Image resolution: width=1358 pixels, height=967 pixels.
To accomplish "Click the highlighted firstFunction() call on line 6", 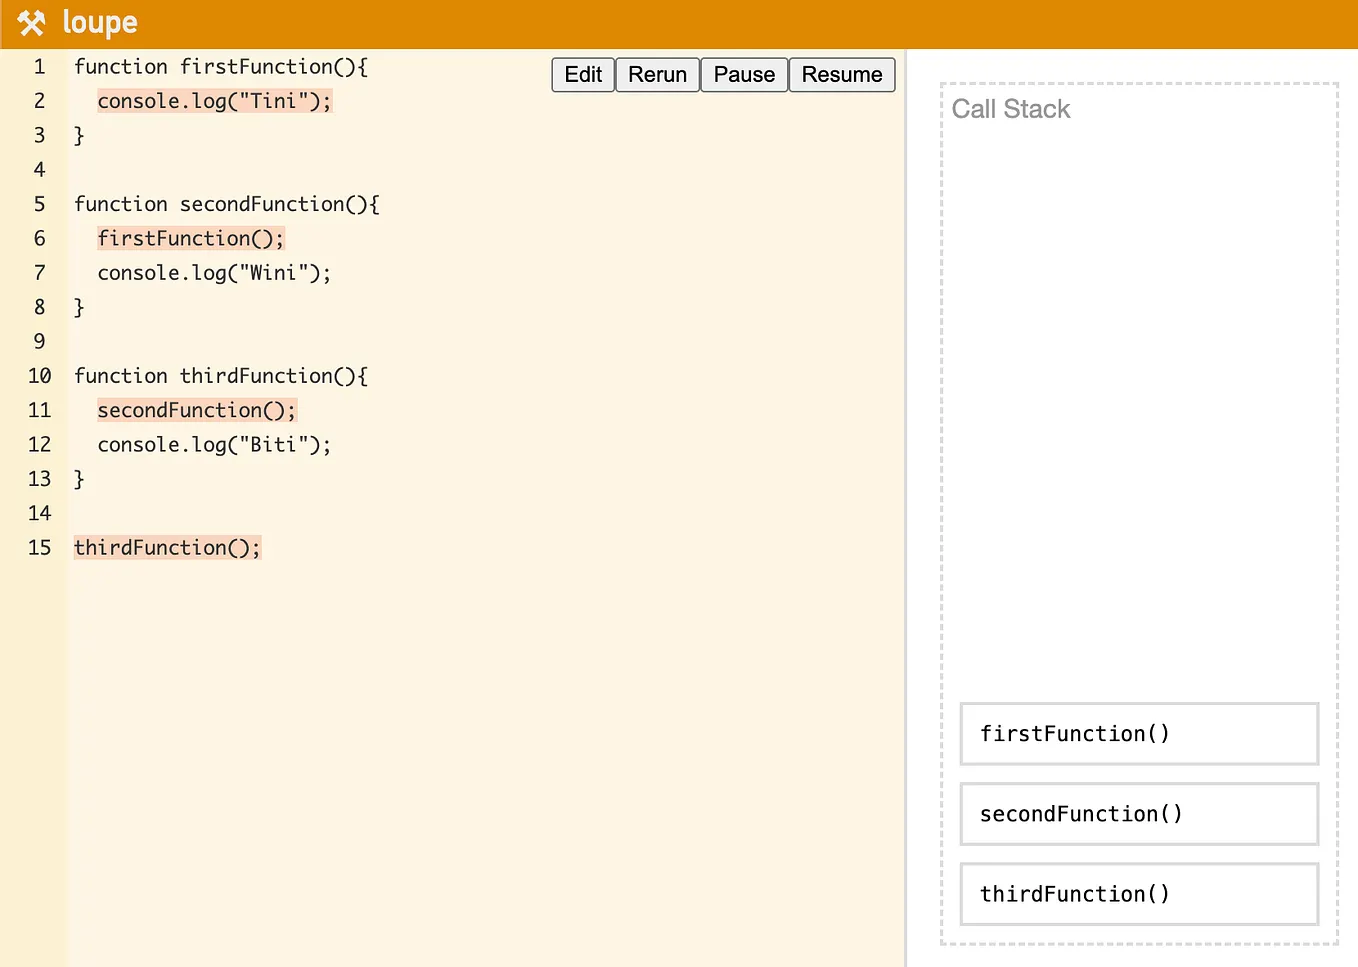I will [190, 238].
